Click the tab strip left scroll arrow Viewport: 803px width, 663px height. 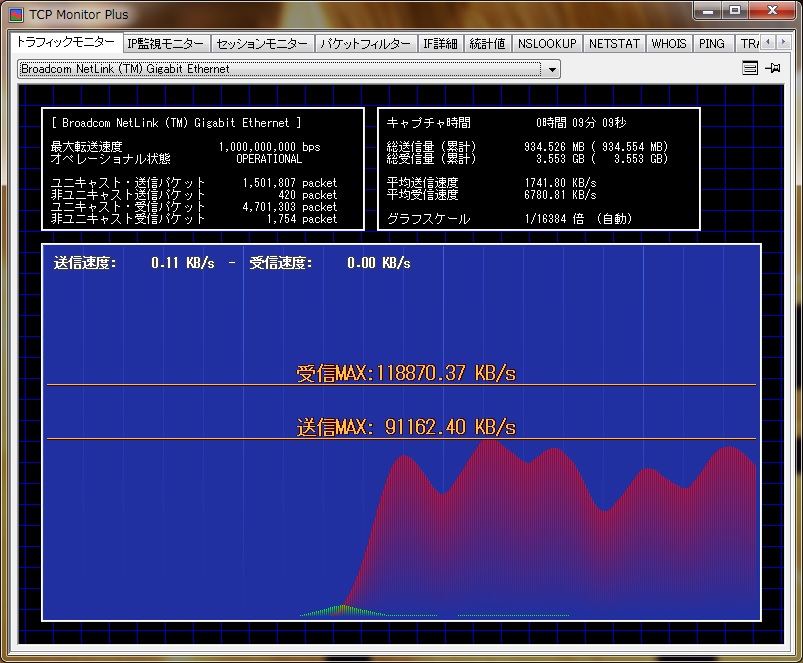point(768,42)
